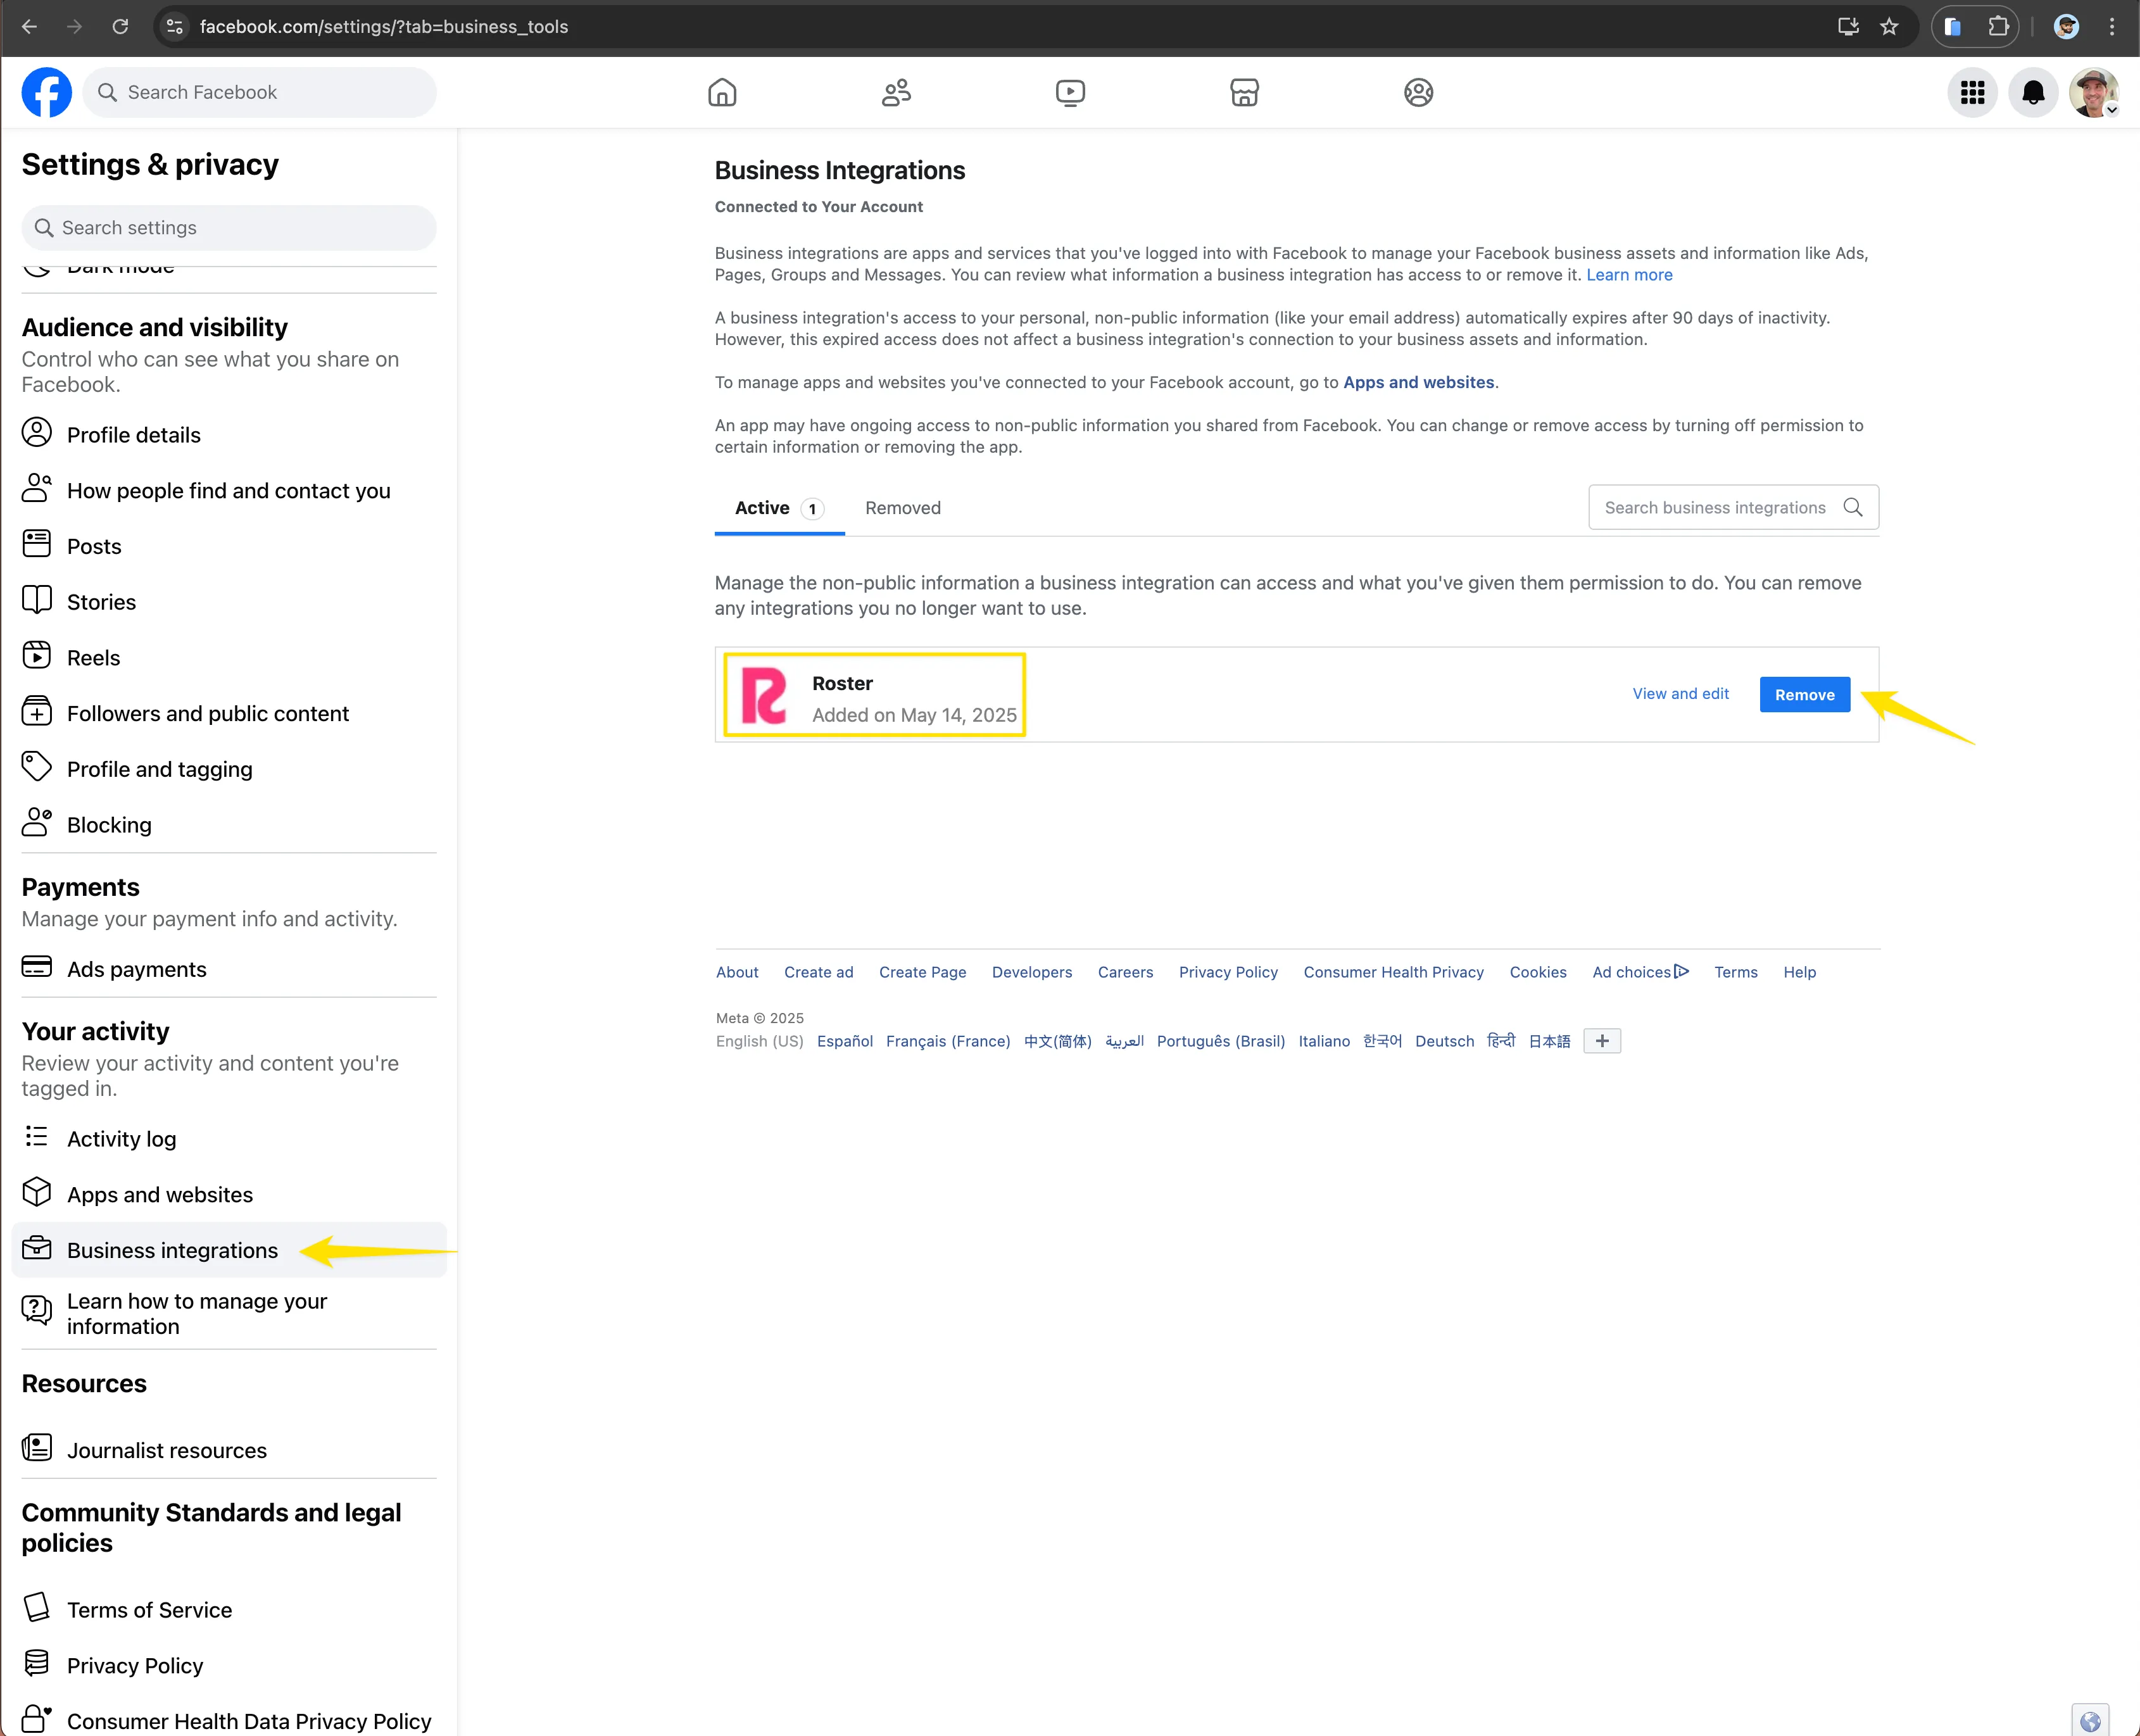The image size is (2140, 1736).
Task: Click the Learn more link
Action: 1629,275
